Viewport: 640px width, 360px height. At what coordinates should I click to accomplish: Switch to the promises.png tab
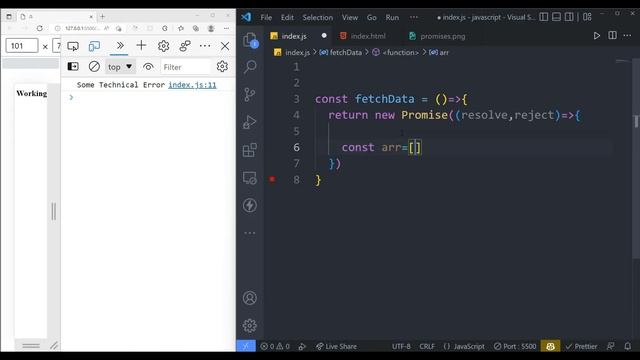click(443, 36)
